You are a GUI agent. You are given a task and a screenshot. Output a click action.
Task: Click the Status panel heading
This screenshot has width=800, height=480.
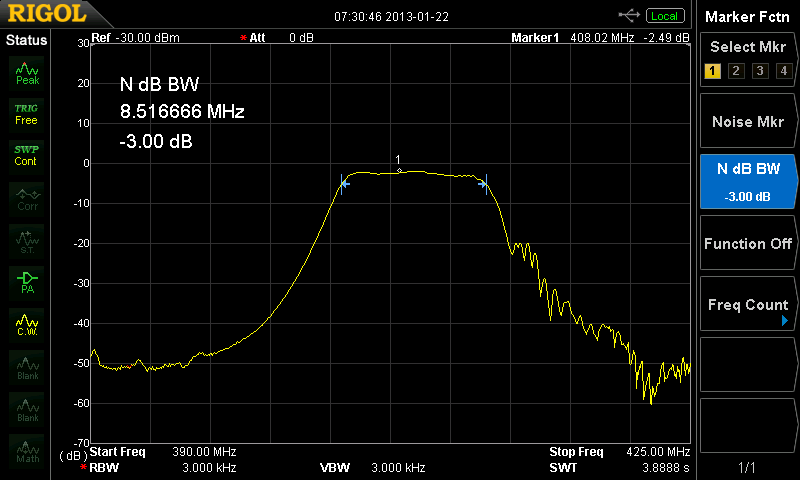pos(26,40)
